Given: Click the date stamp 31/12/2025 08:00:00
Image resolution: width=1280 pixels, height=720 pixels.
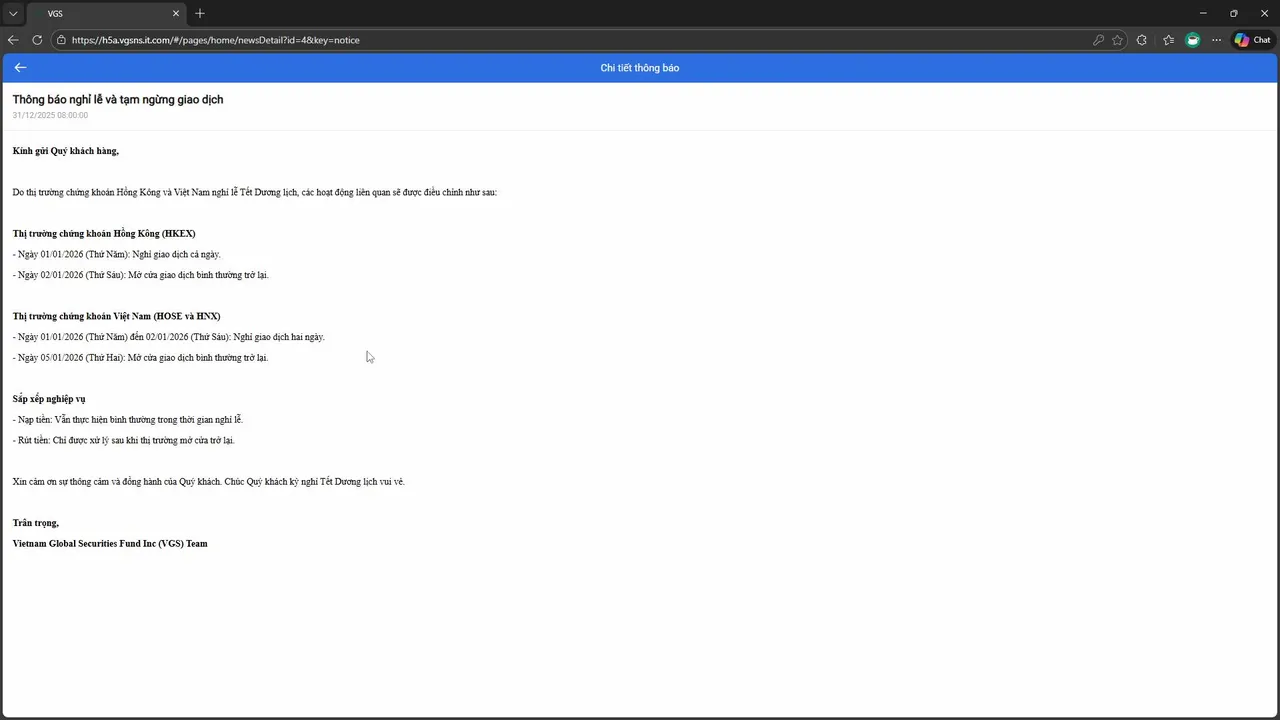Looking at the screenshot, I should [50, 115].
